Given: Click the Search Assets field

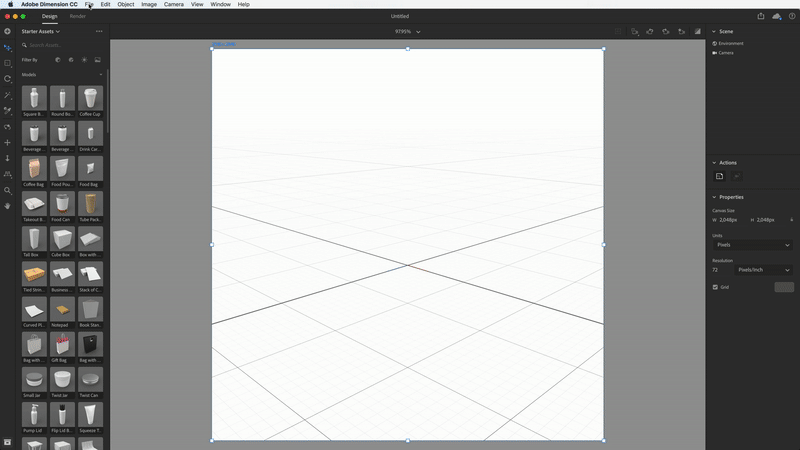Looking at the screenshot, I should click(x=60, y=45).
